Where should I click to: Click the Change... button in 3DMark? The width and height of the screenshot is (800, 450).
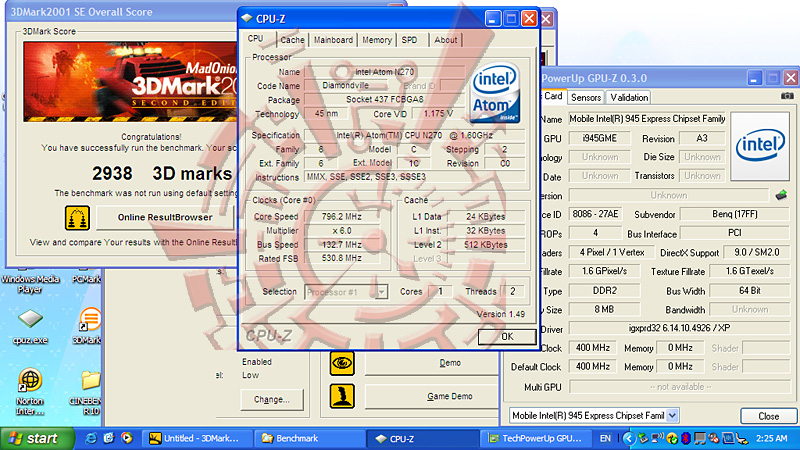tap(271, 399)
